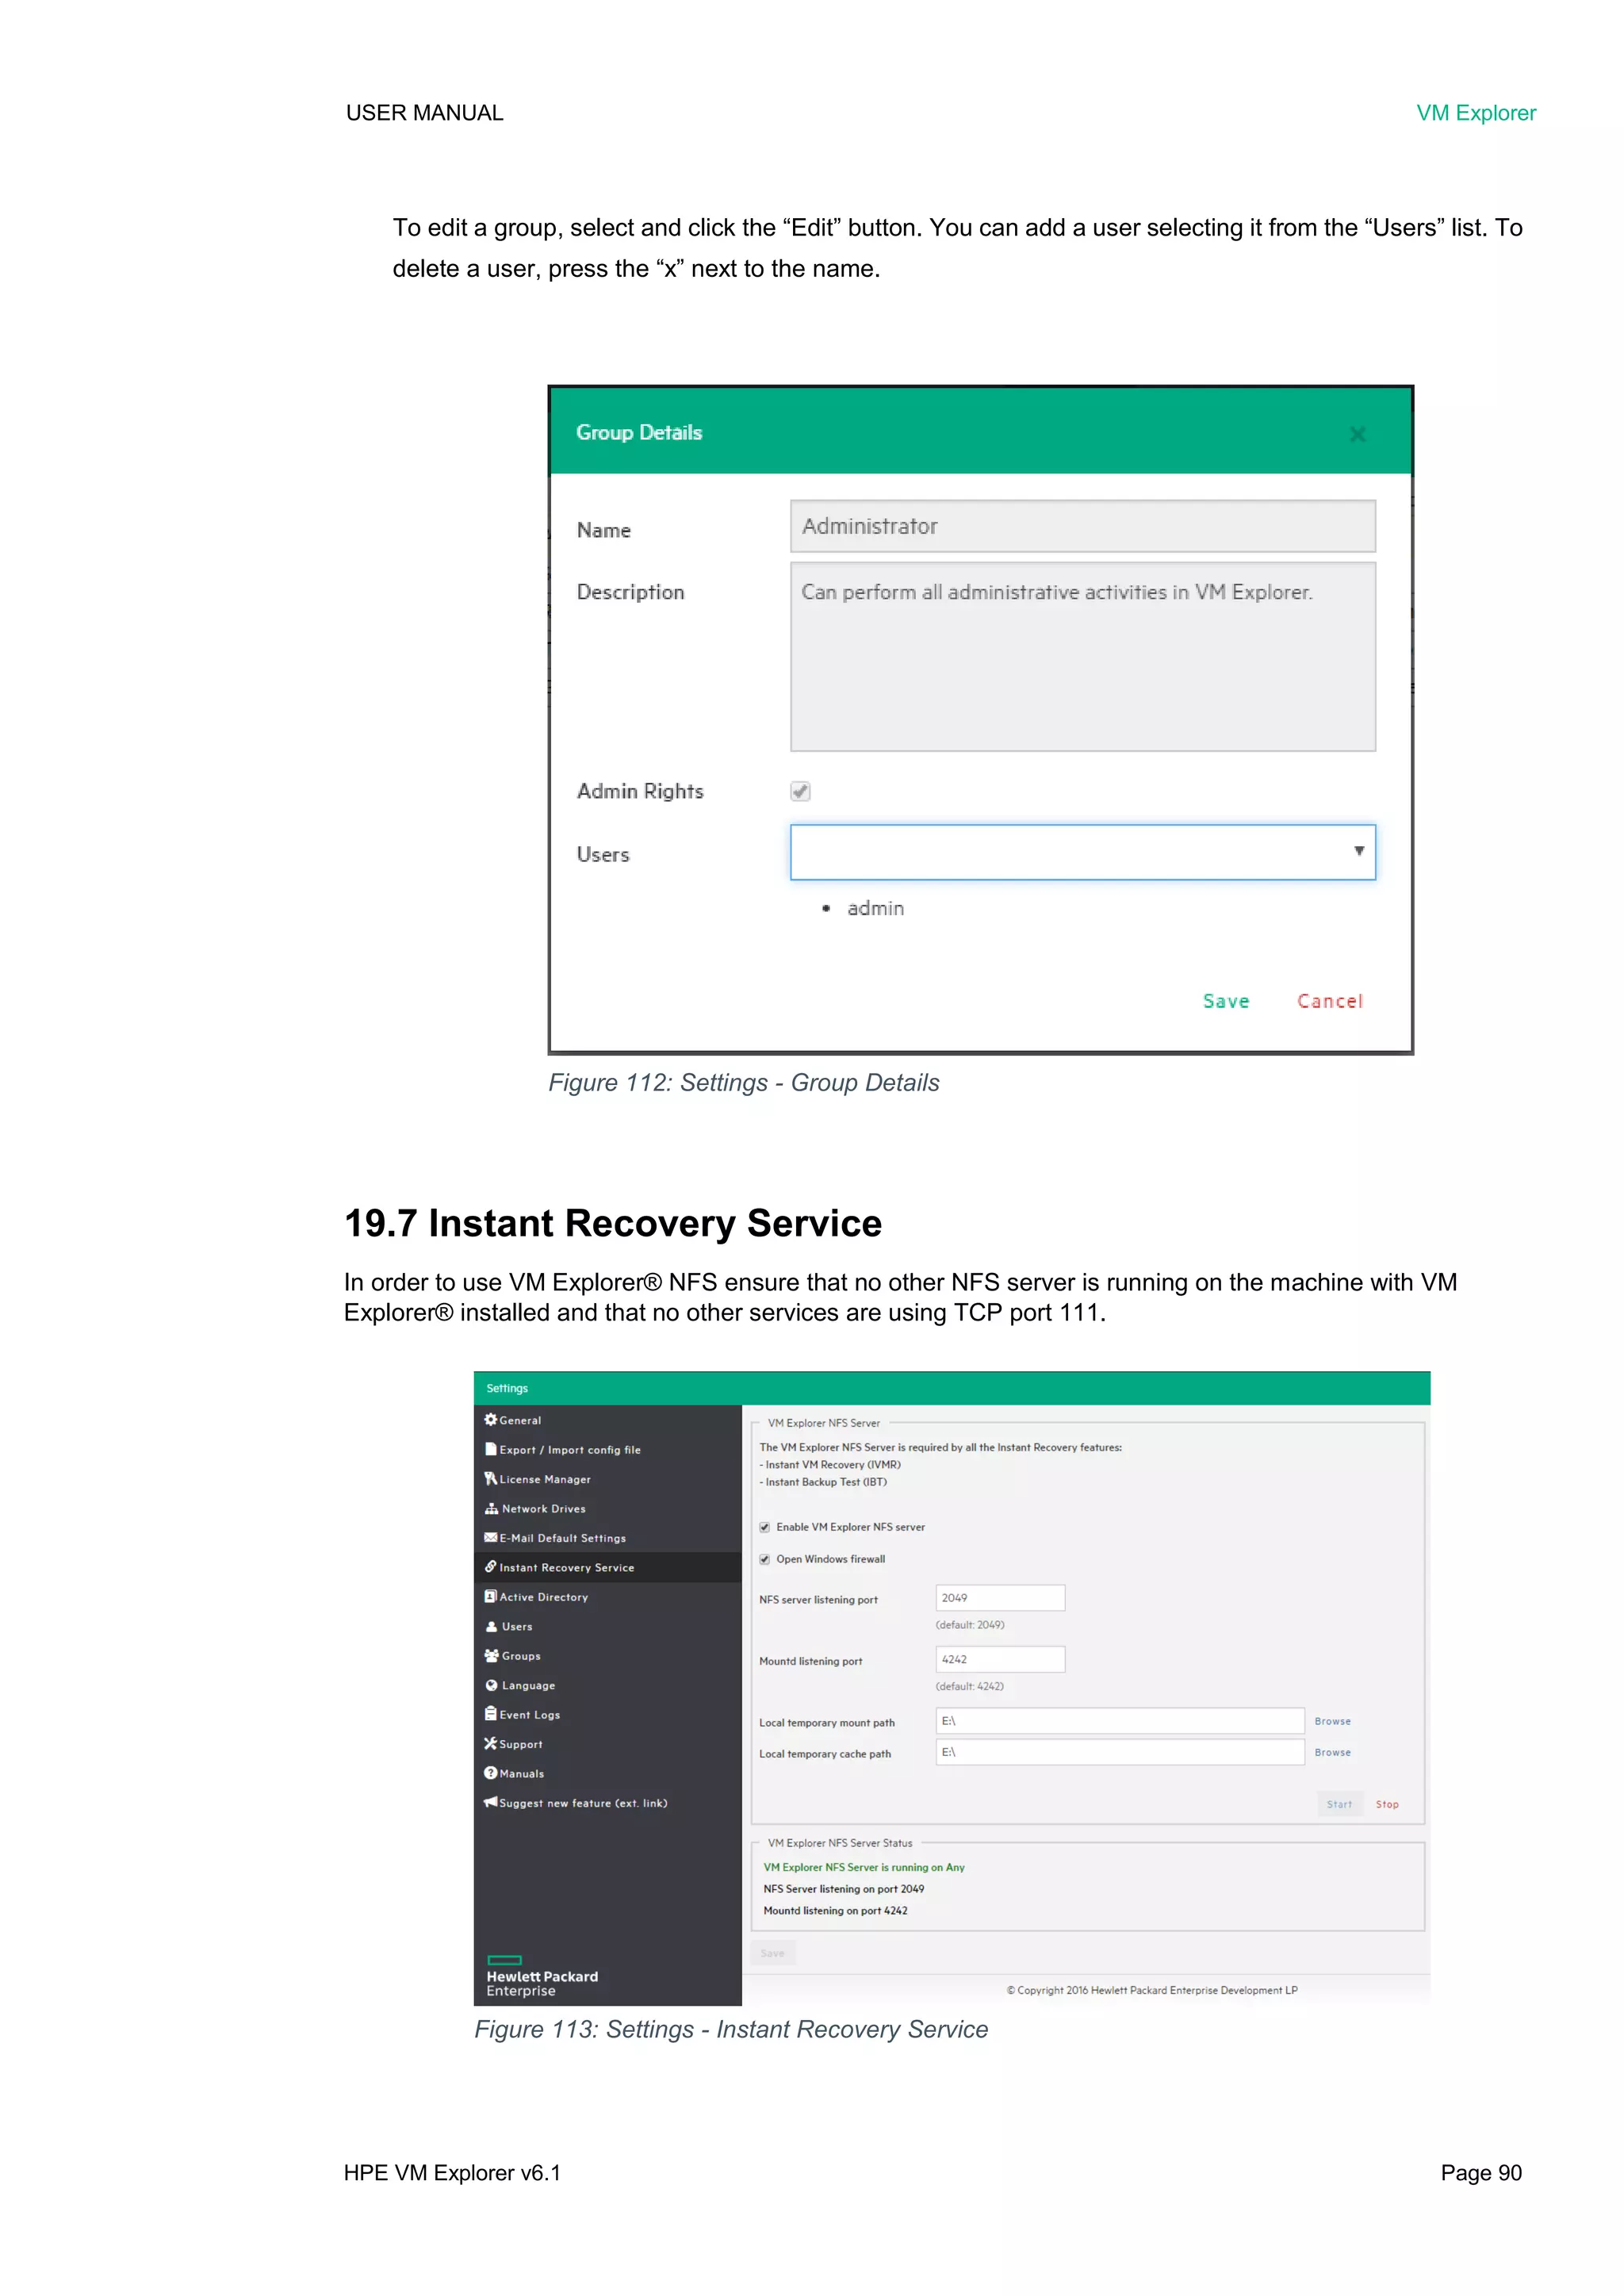Click the Groups people icon
Viewport: 1624px width, 2296px height.
tap(491, 1655)
